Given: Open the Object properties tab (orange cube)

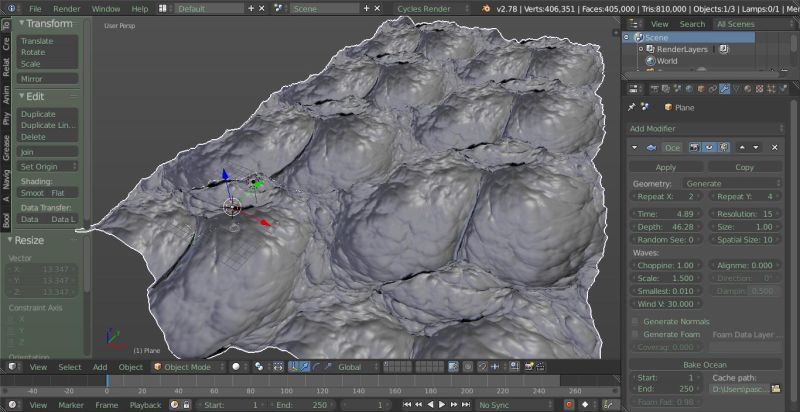Looking at the screenshot, I should click(701, 89).
